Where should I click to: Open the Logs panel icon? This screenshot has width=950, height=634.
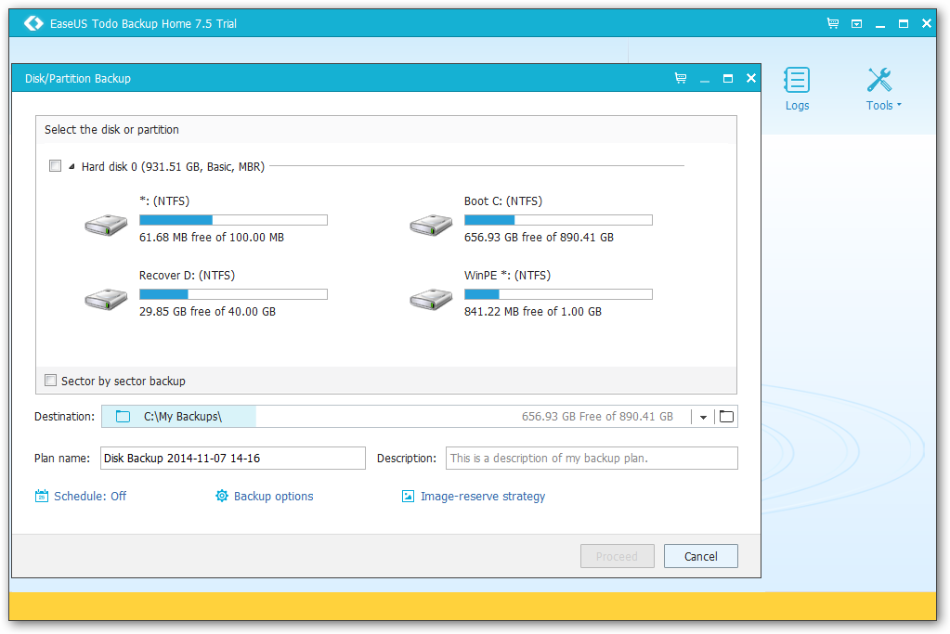pyautogui.click(x=797, y=80)
